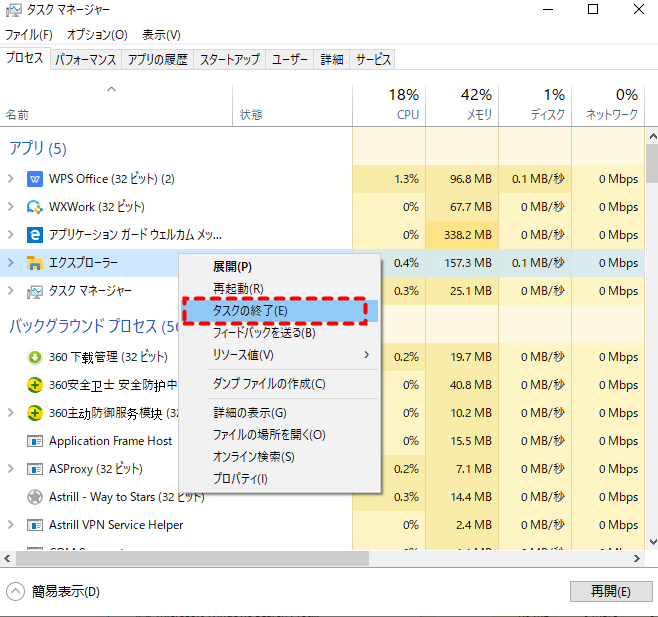Click the 338.2 MB memory cell
Image resolution: width=658 pixels, height=617 pixels.
point(462,235)
